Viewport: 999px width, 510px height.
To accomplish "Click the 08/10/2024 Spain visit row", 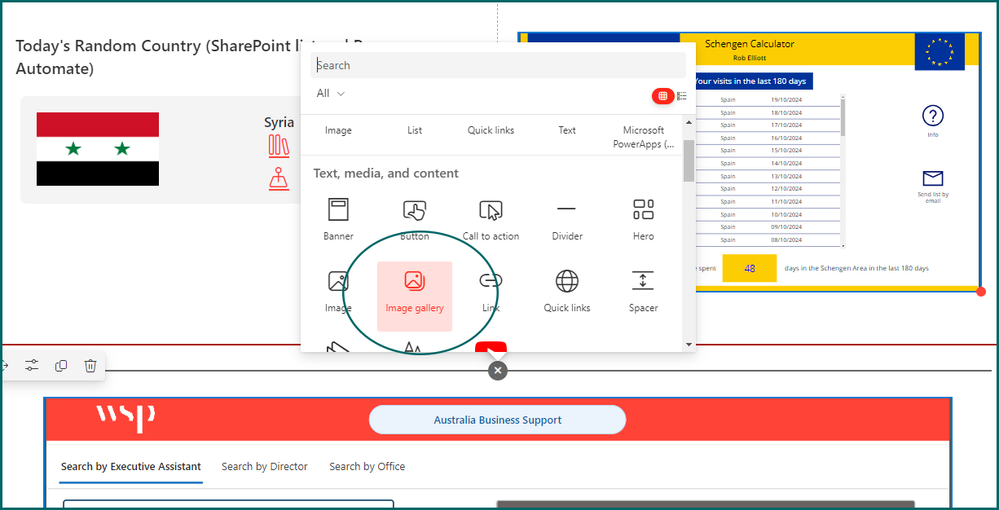I will [x=768, y=240].
